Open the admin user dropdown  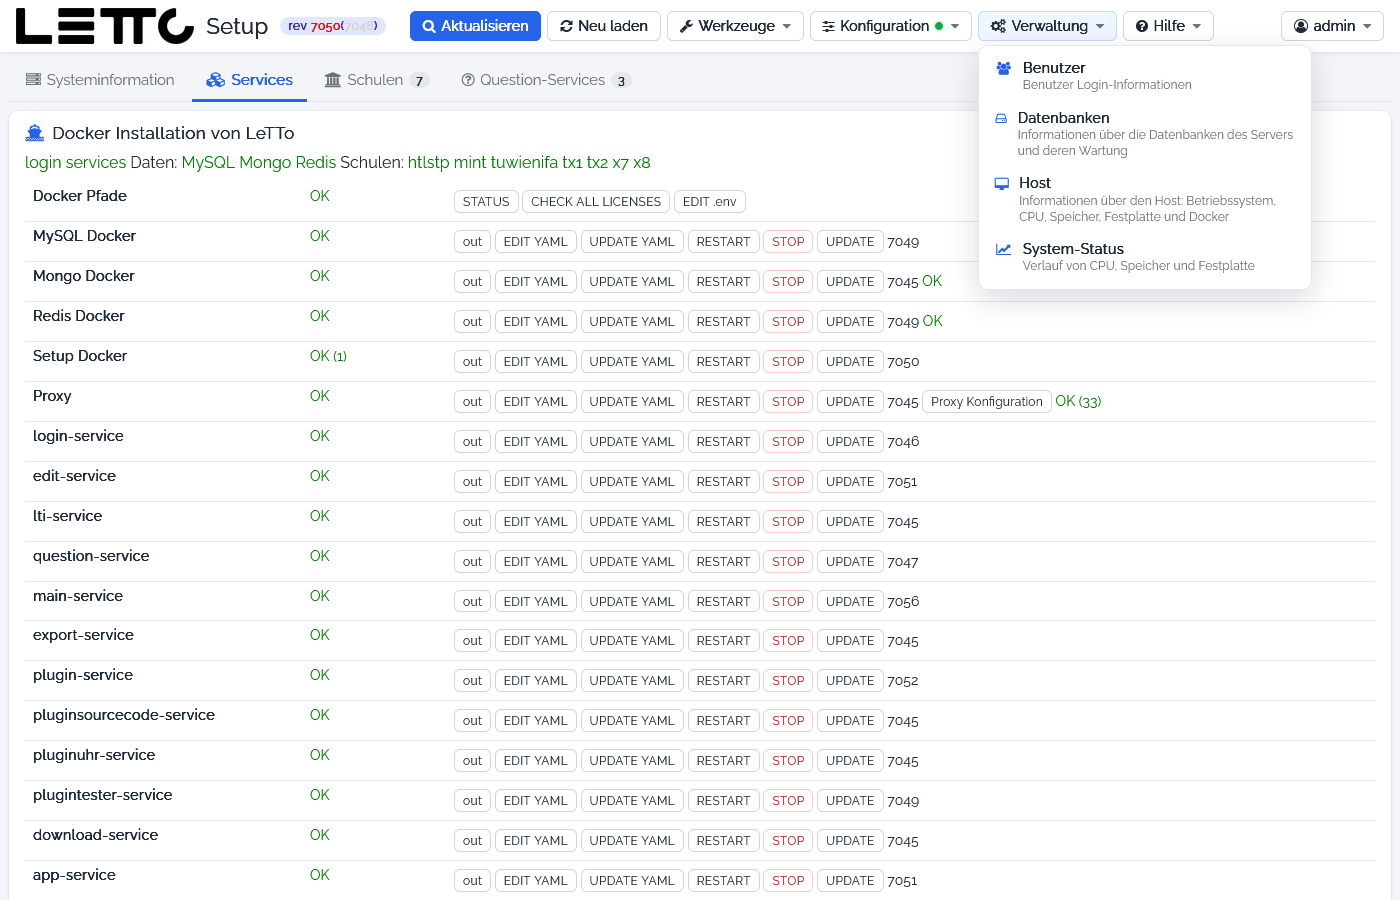(1332, 26)
